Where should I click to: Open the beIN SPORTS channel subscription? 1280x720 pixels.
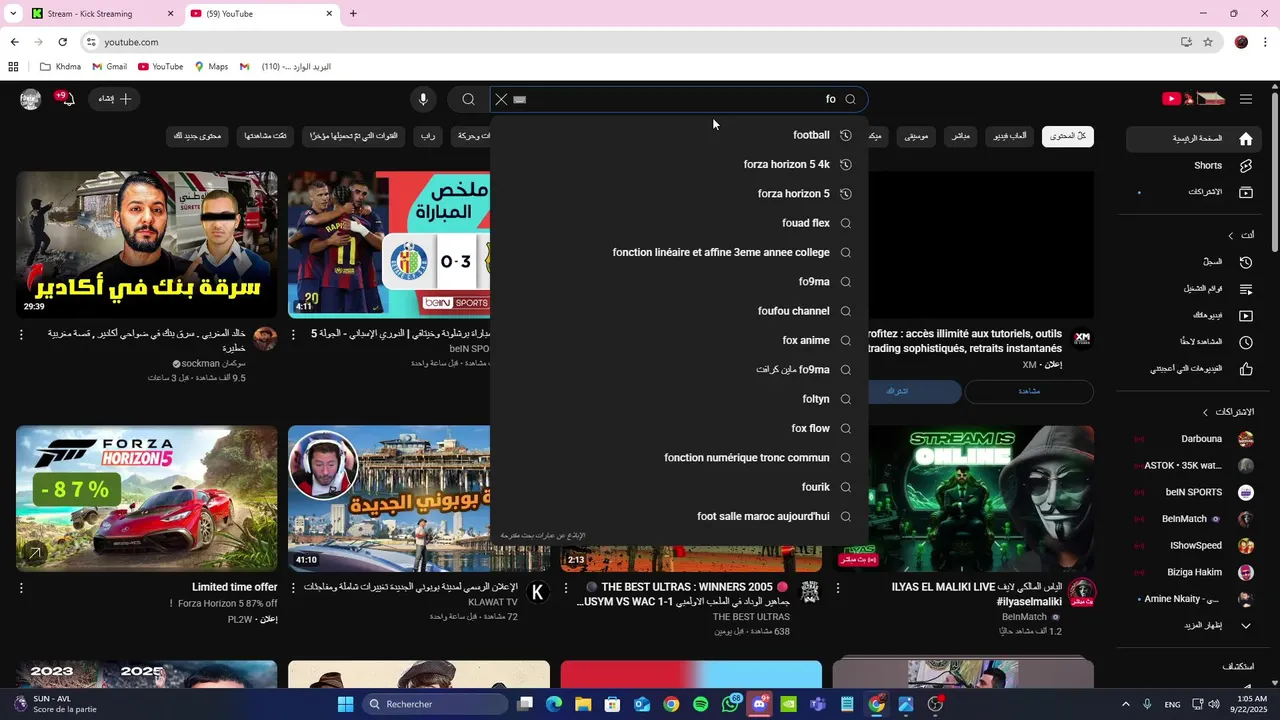pos(1191,492)
